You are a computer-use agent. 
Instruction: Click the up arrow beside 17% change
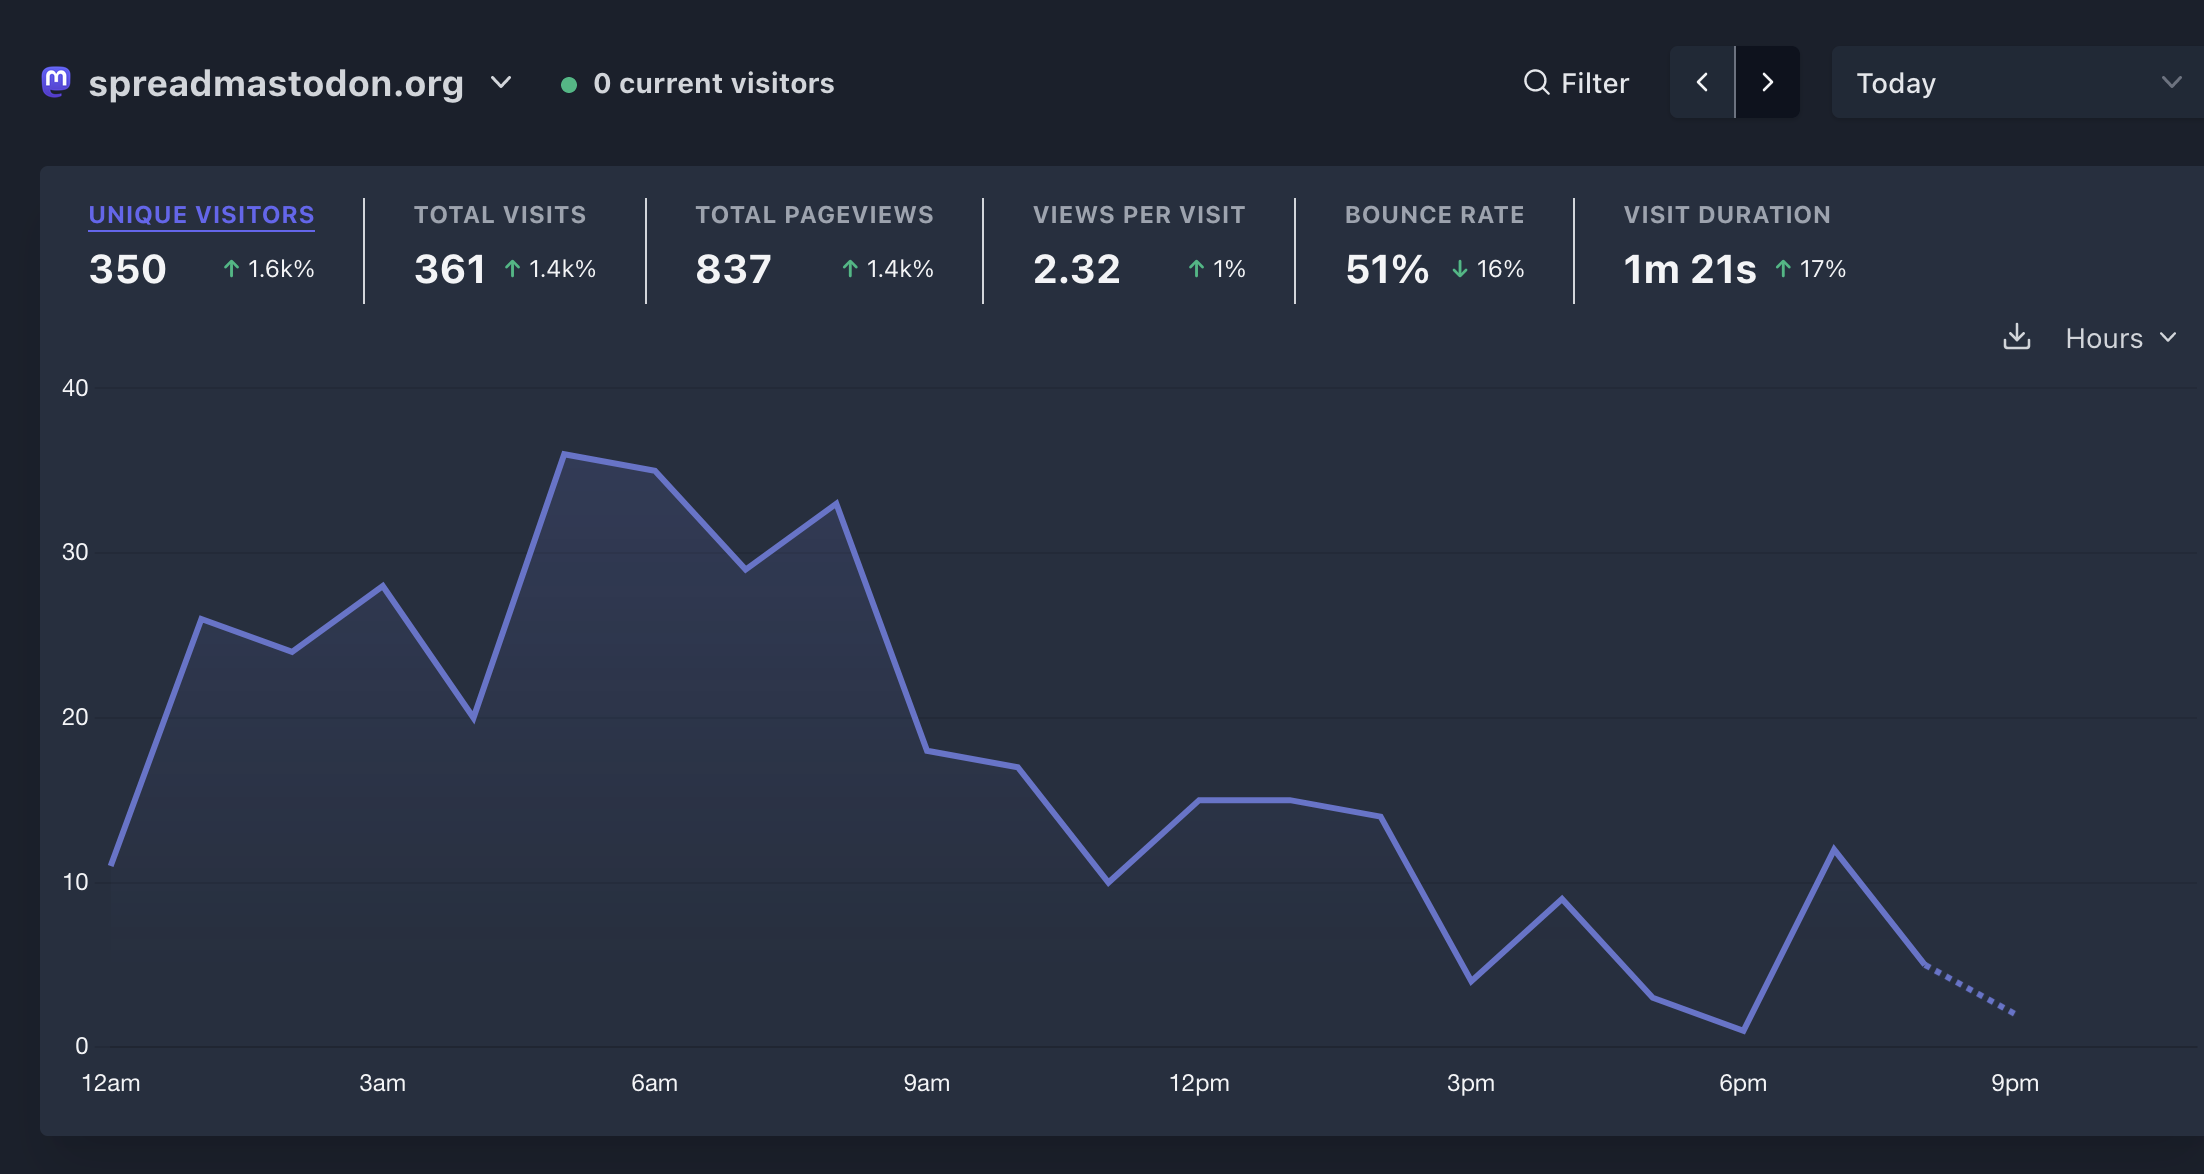click(1783, 269)
